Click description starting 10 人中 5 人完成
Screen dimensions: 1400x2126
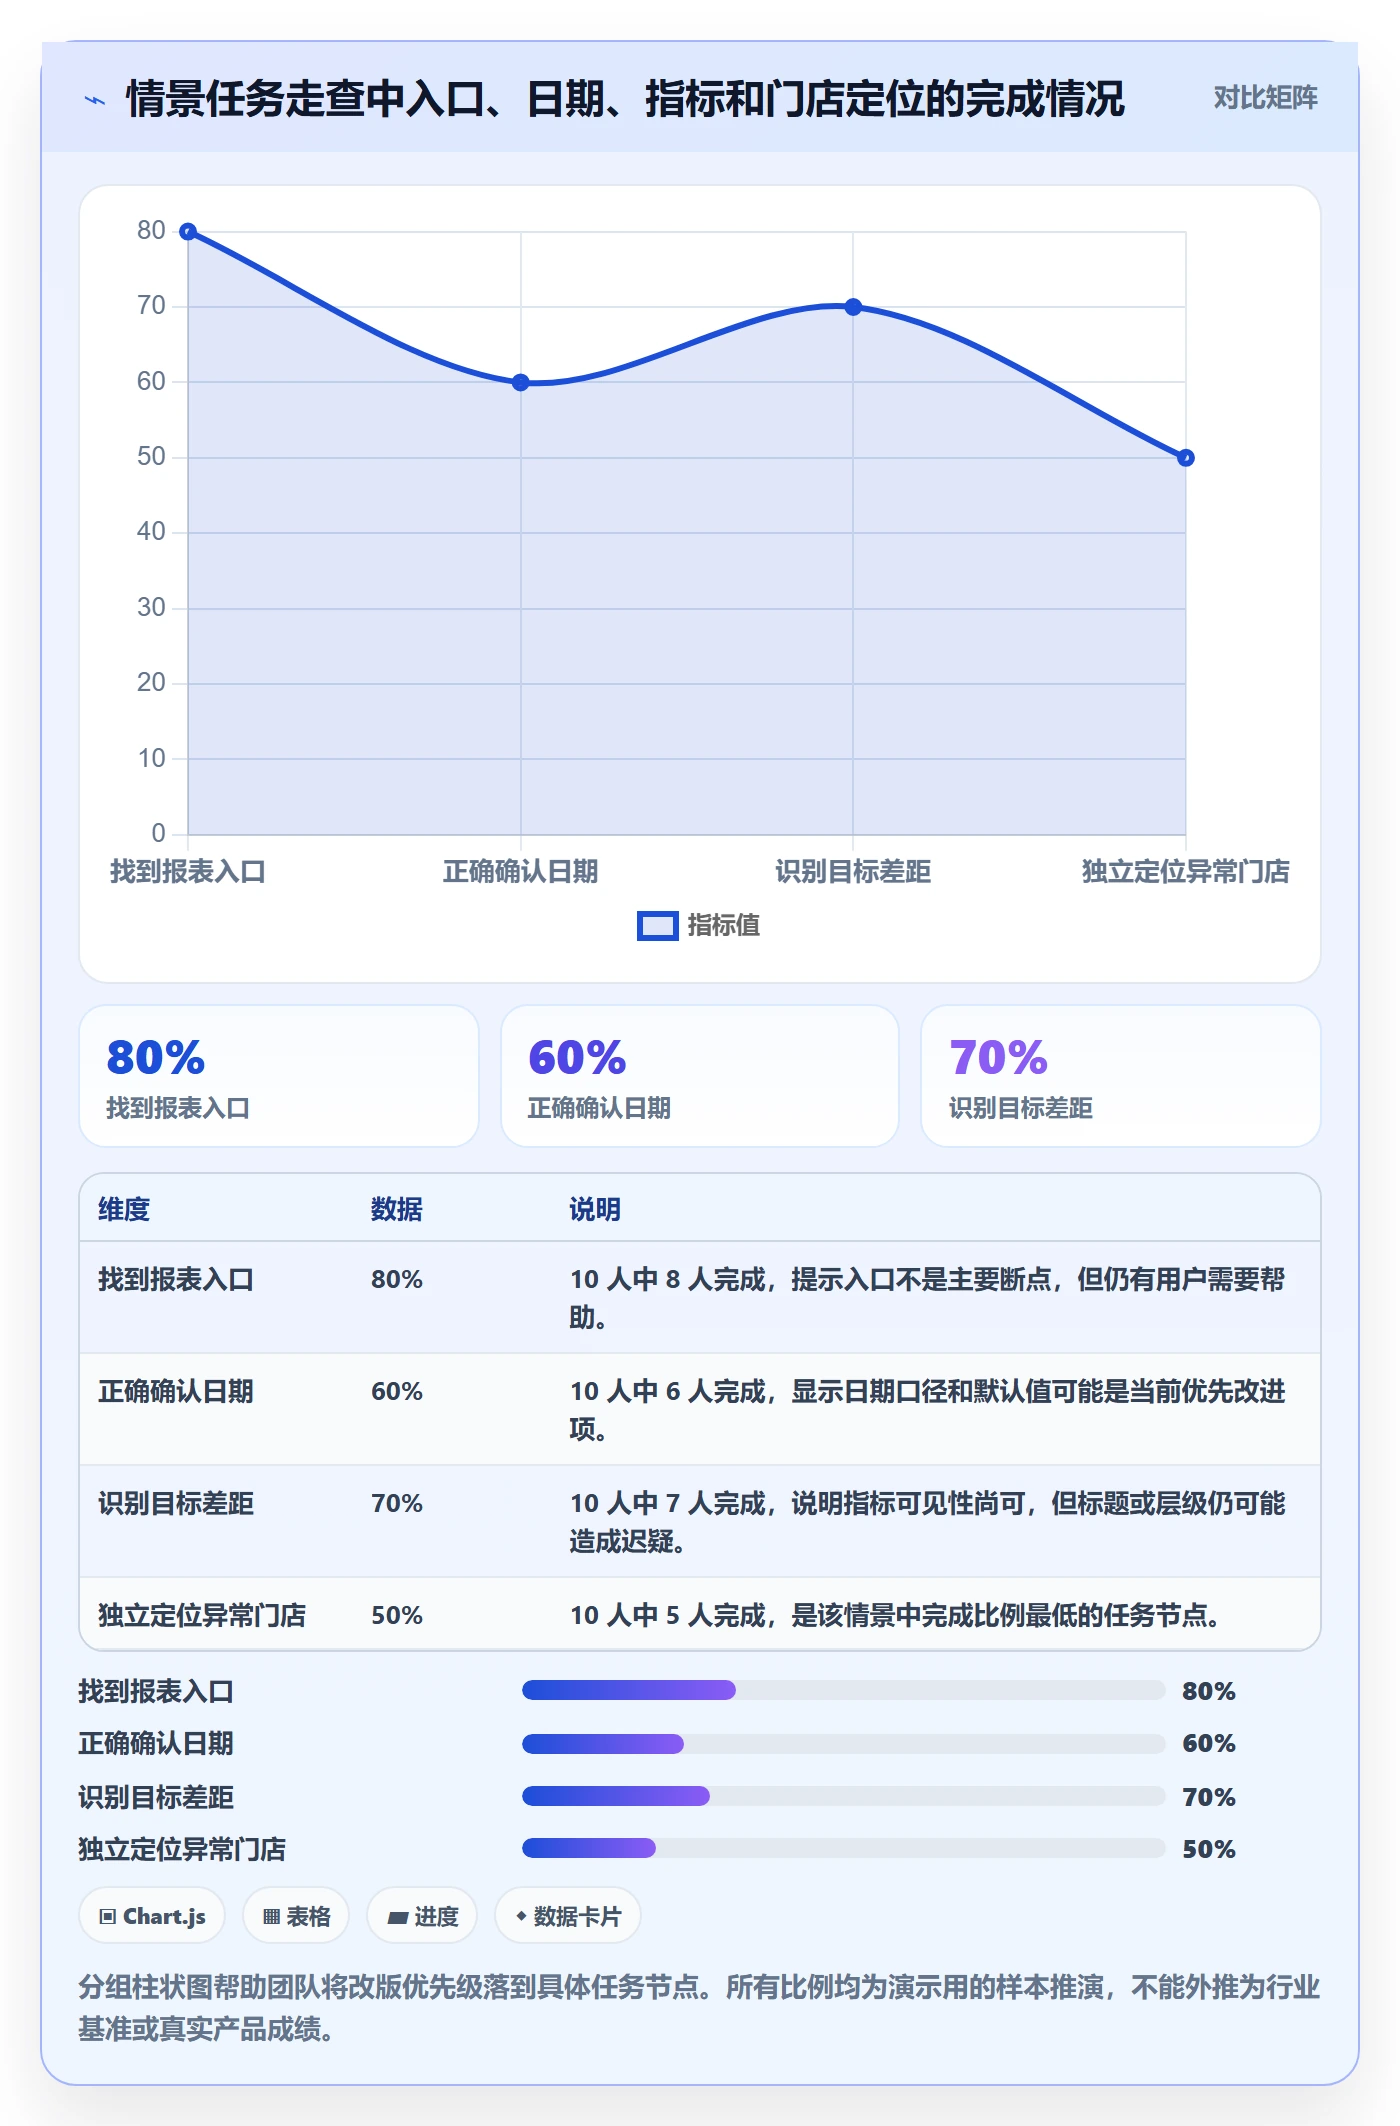[895, 1615]
